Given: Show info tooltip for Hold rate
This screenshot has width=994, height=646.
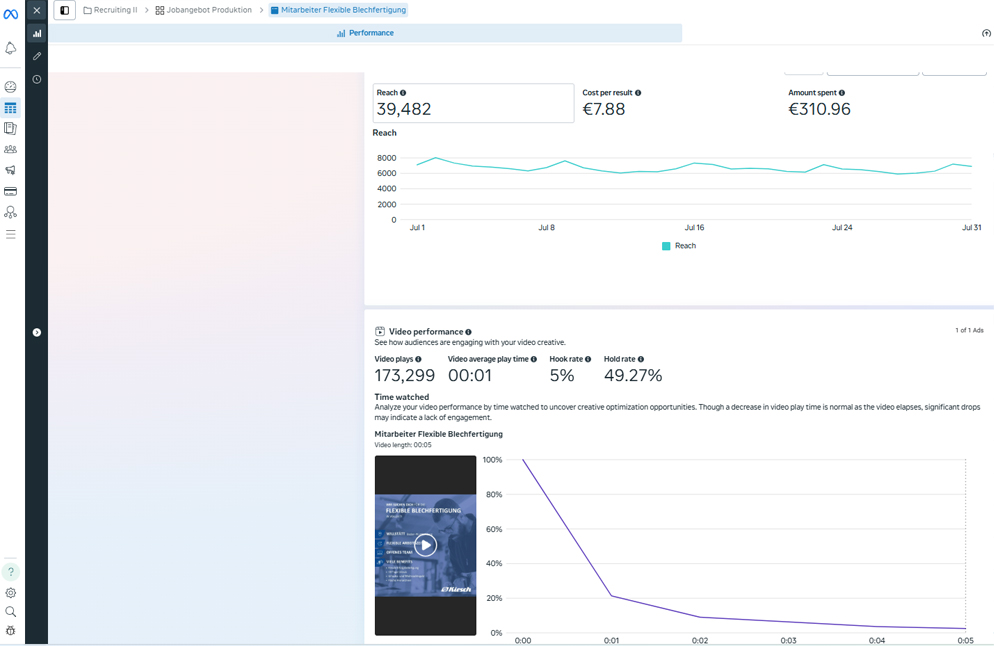Looking at the screenshot, I should [x=641, y=359].
